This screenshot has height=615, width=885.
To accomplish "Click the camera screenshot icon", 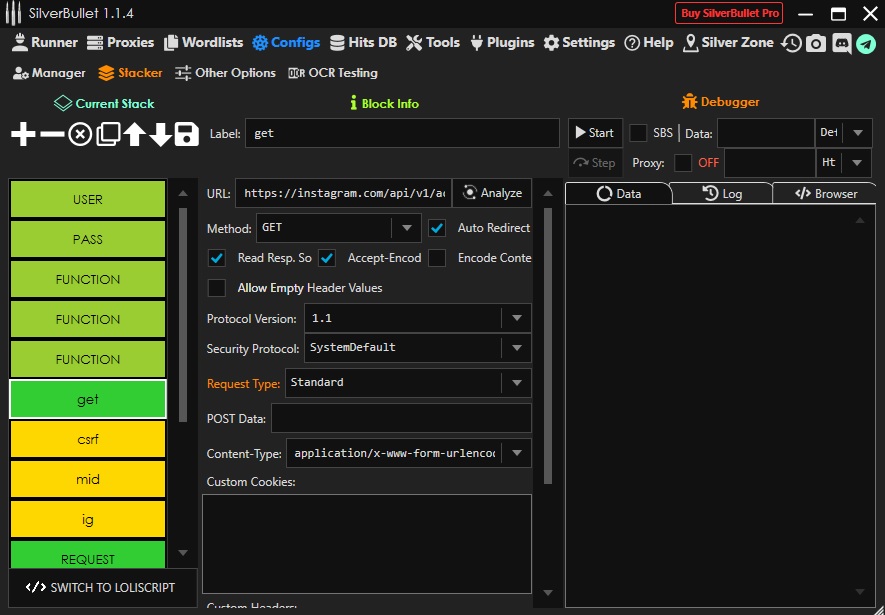I will pyautogui.click(x=816, y=43).
